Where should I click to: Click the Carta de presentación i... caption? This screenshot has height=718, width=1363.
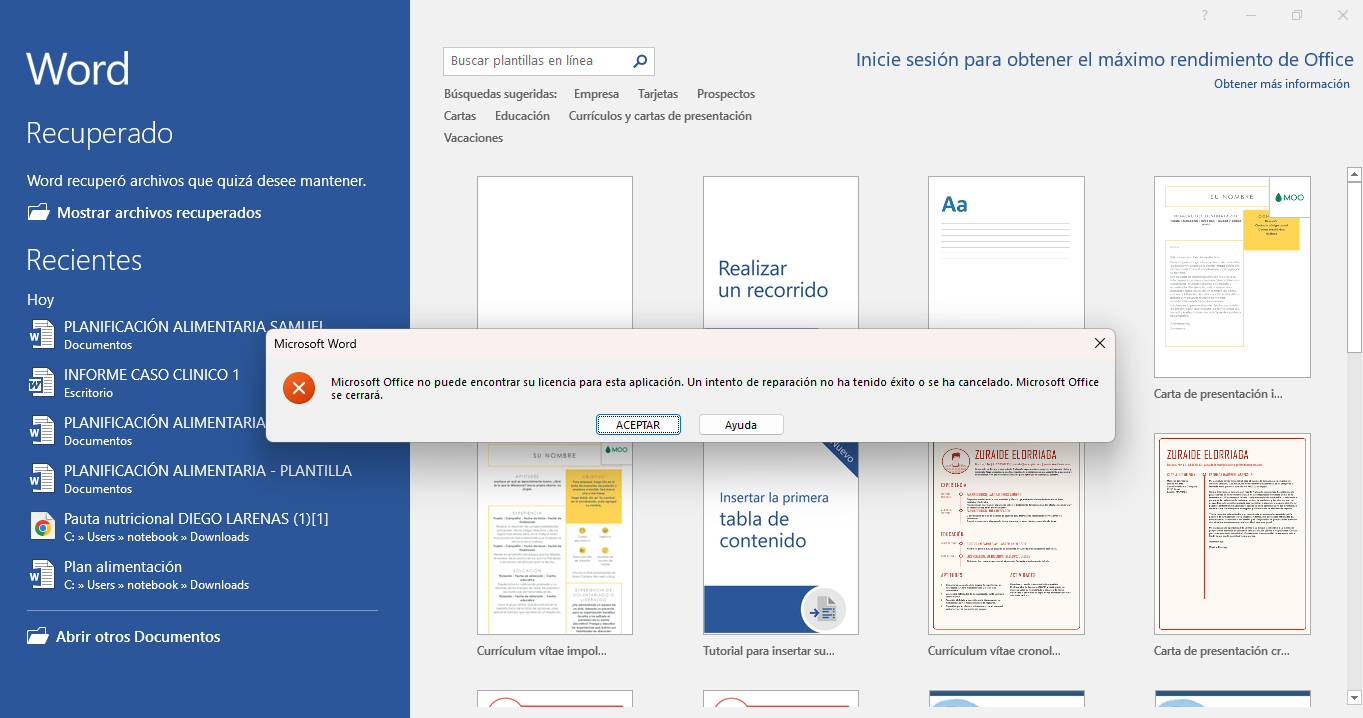(1218, 394)
